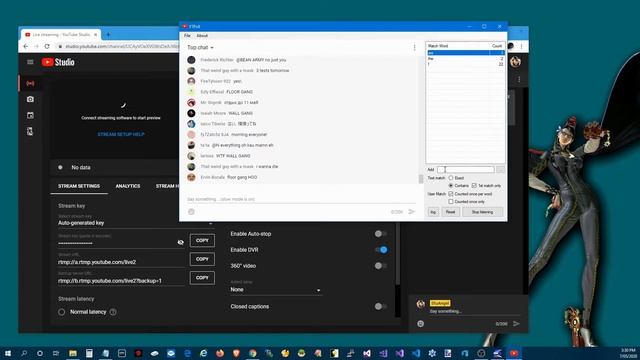Open Added delay None dropdown
The width and height of the screenshot is (640, 360).
(276, 289)
